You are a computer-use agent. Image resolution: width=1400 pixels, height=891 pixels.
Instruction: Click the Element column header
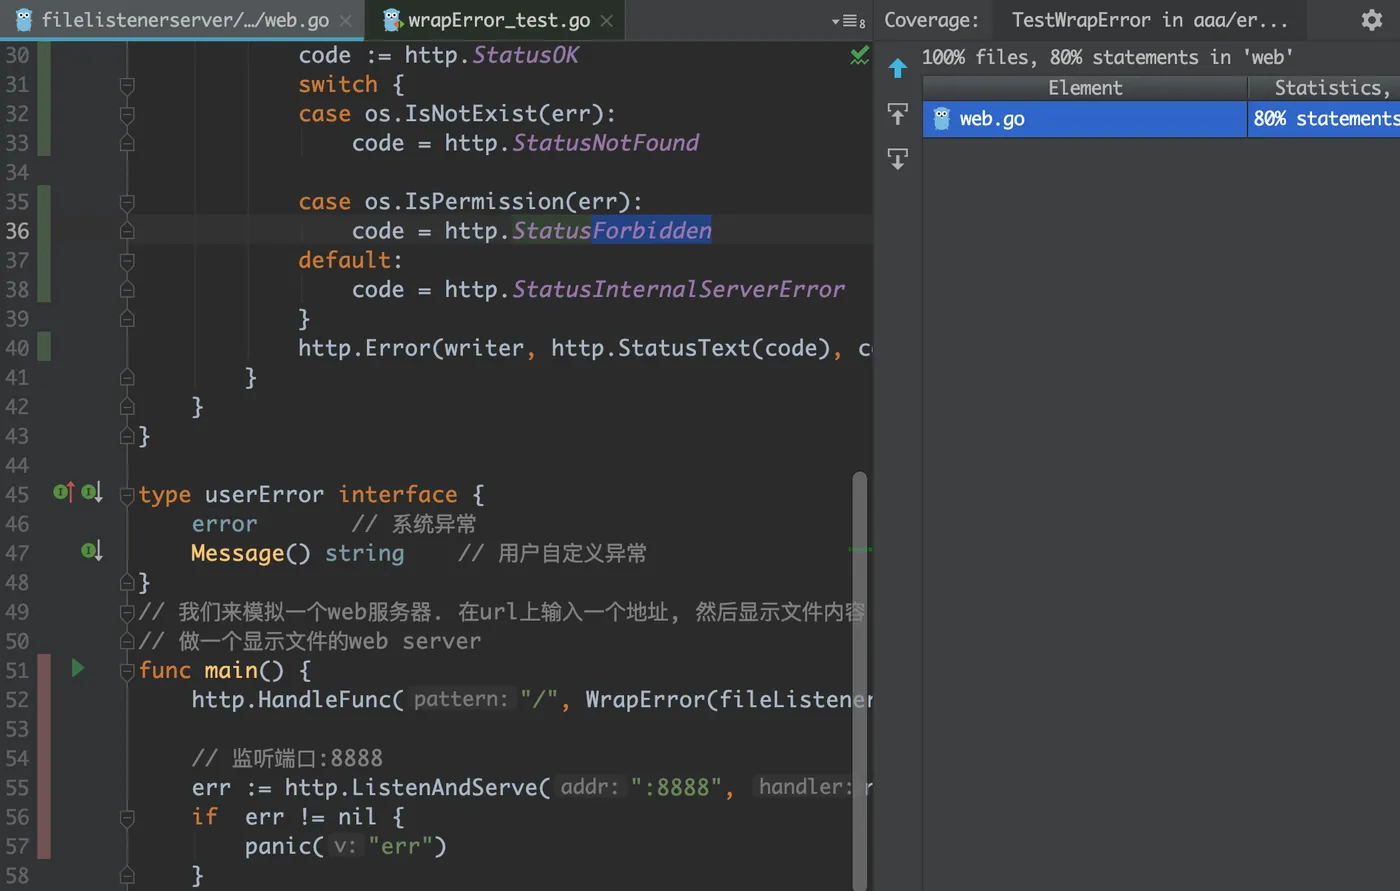tap(1085, 88)
